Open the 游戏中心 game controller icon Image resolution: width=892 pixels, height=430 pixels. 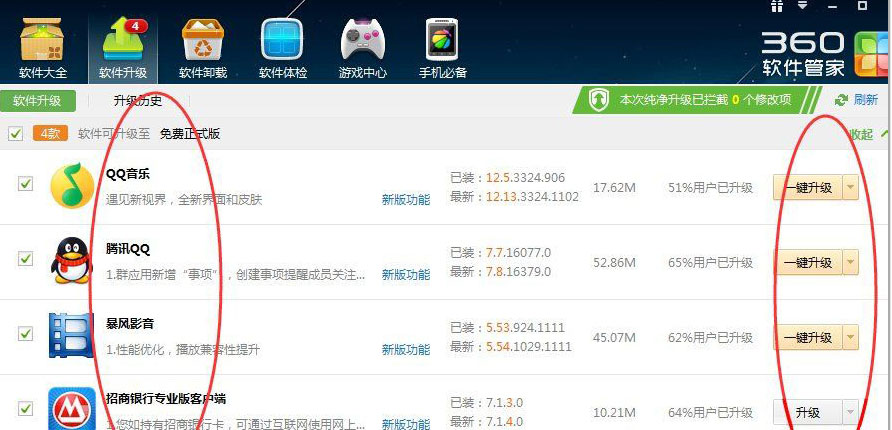tap(362, 39)
